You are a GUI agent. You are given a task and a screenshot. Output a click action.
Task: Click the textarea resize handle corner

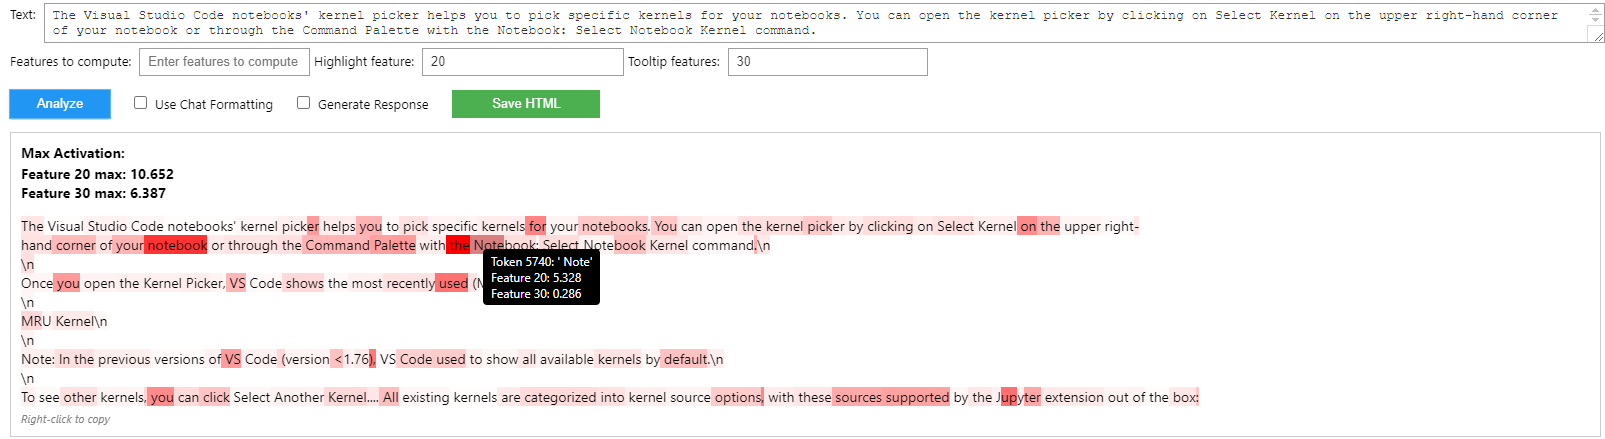tap(1598, 36)
